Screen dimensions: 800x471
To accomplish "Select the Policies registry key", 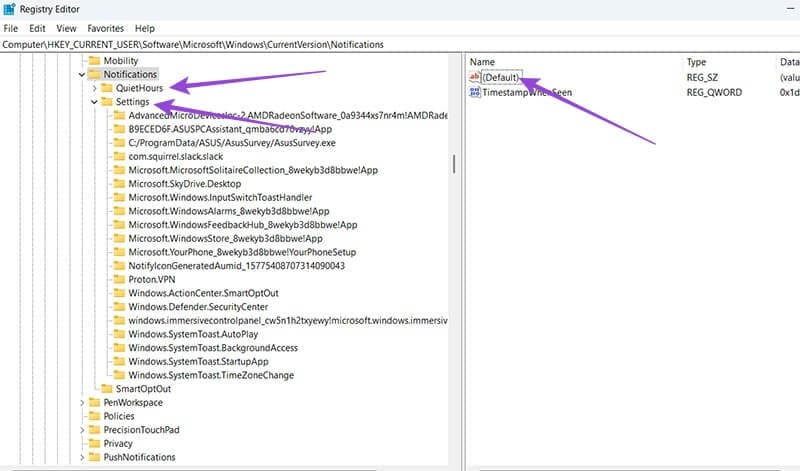I will [118, 416].
